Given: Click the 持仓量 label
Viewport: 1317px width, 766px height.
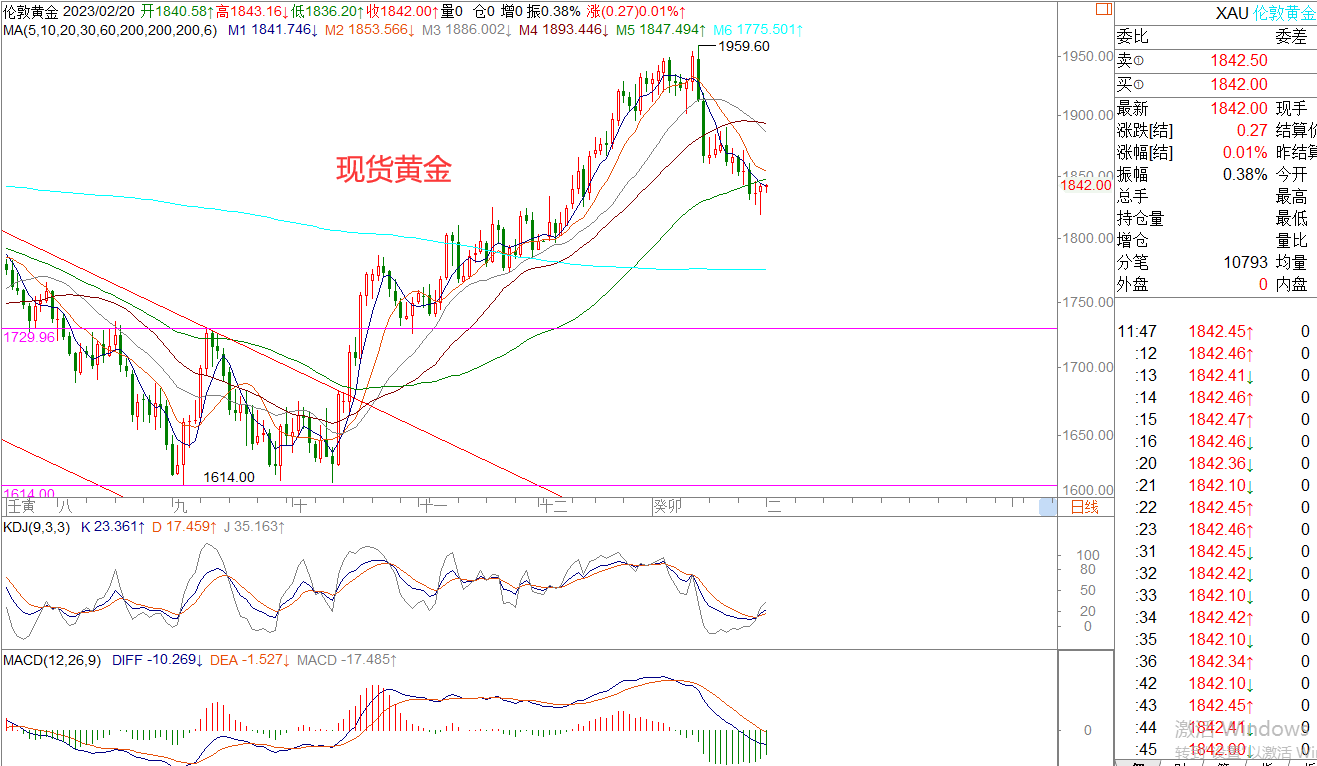Looking at the screenshot, I should [x=1140, y=219].
